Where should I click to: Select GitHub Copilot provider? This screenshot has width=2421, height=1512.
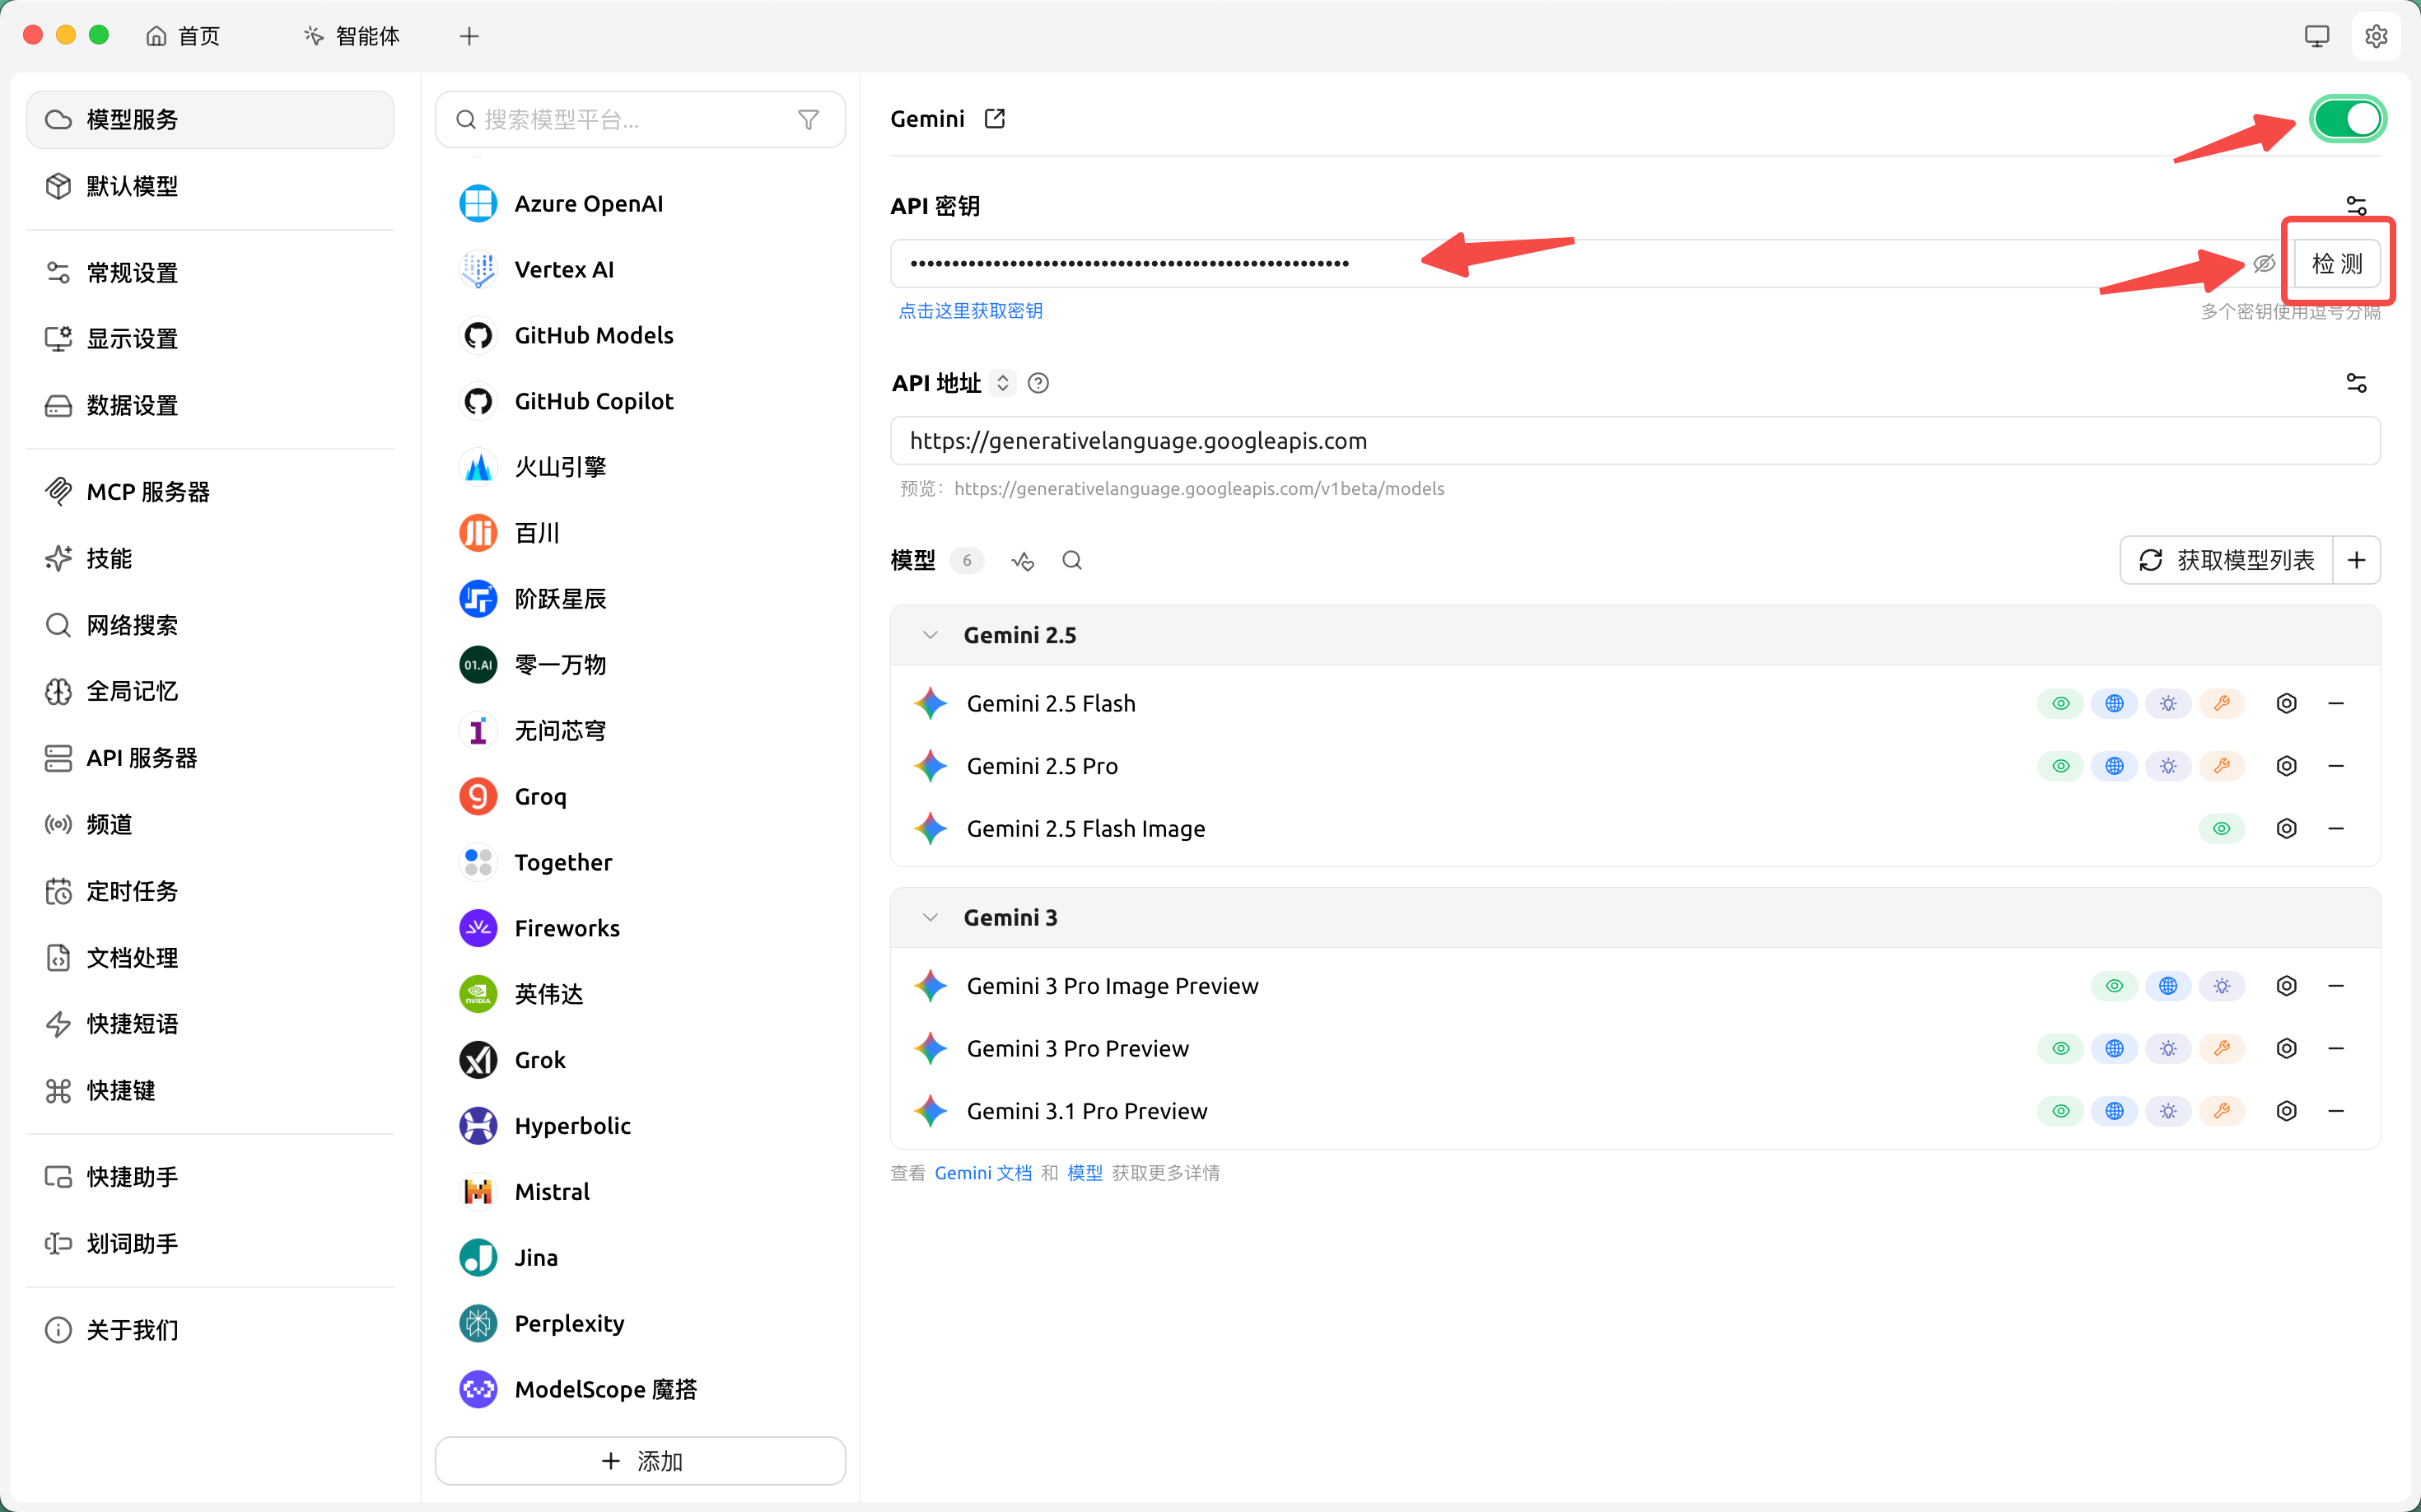tap(640, 402)
